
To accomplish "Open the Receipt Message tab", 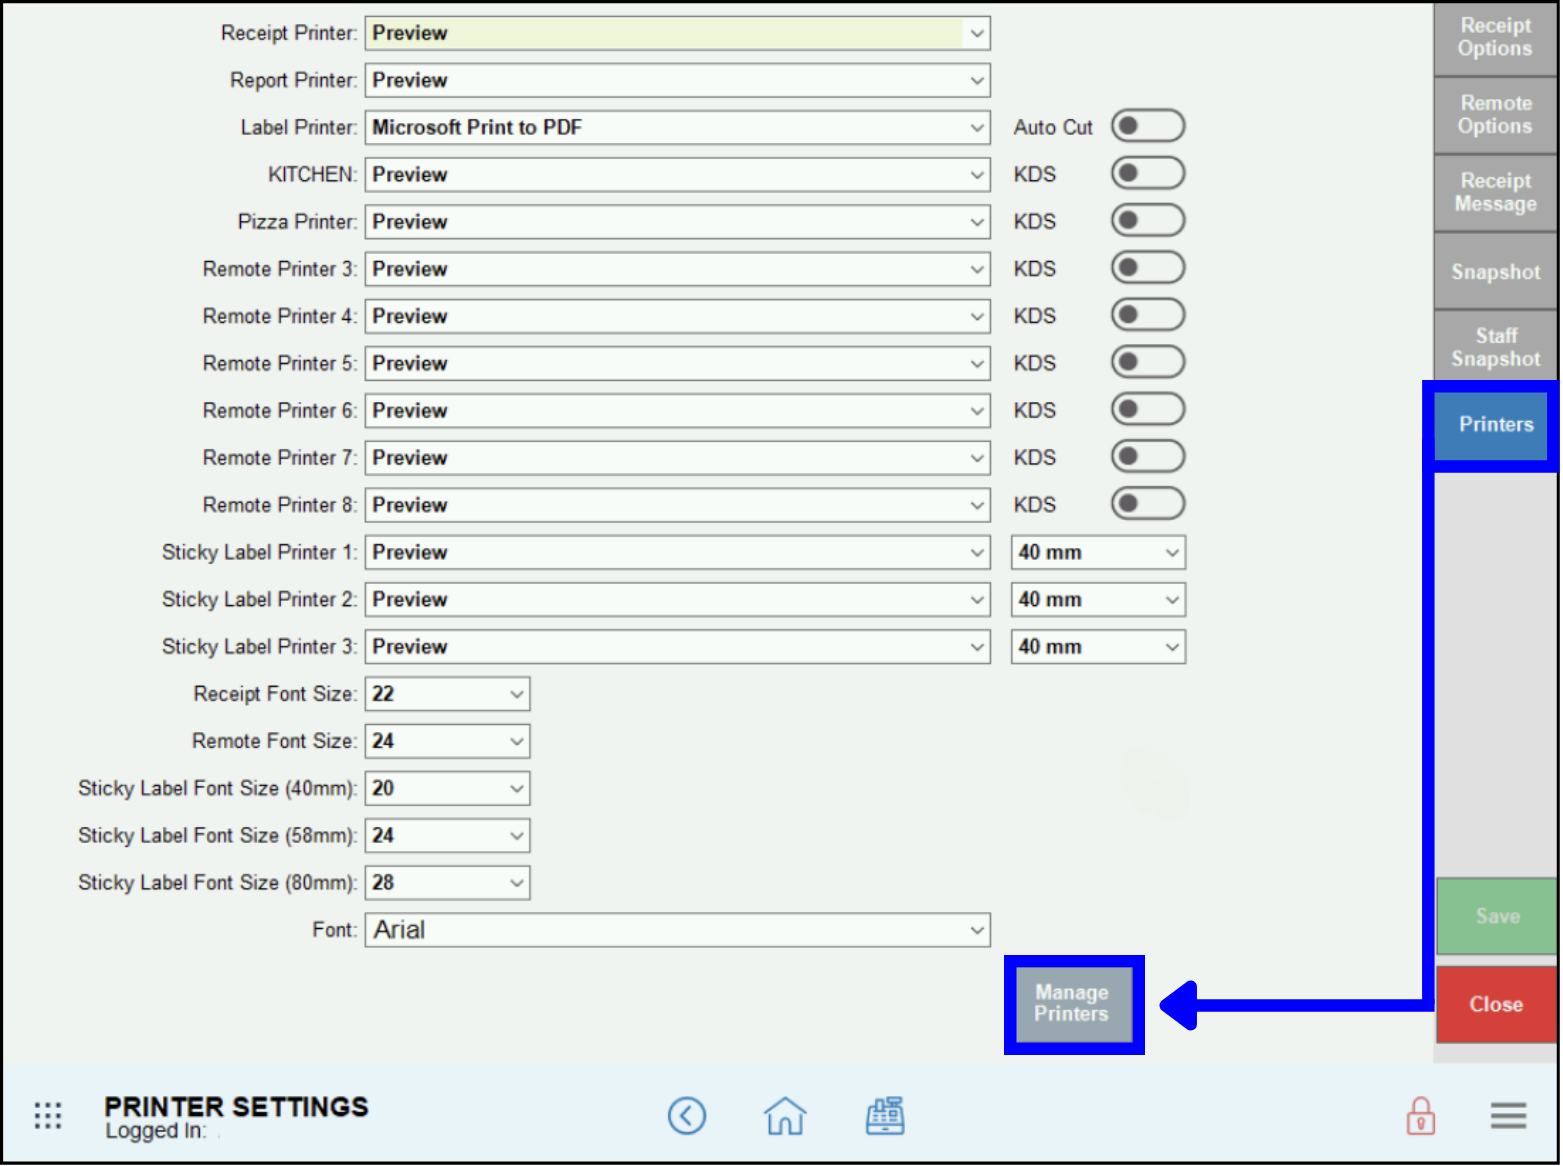I will [x=1495, y=192].
